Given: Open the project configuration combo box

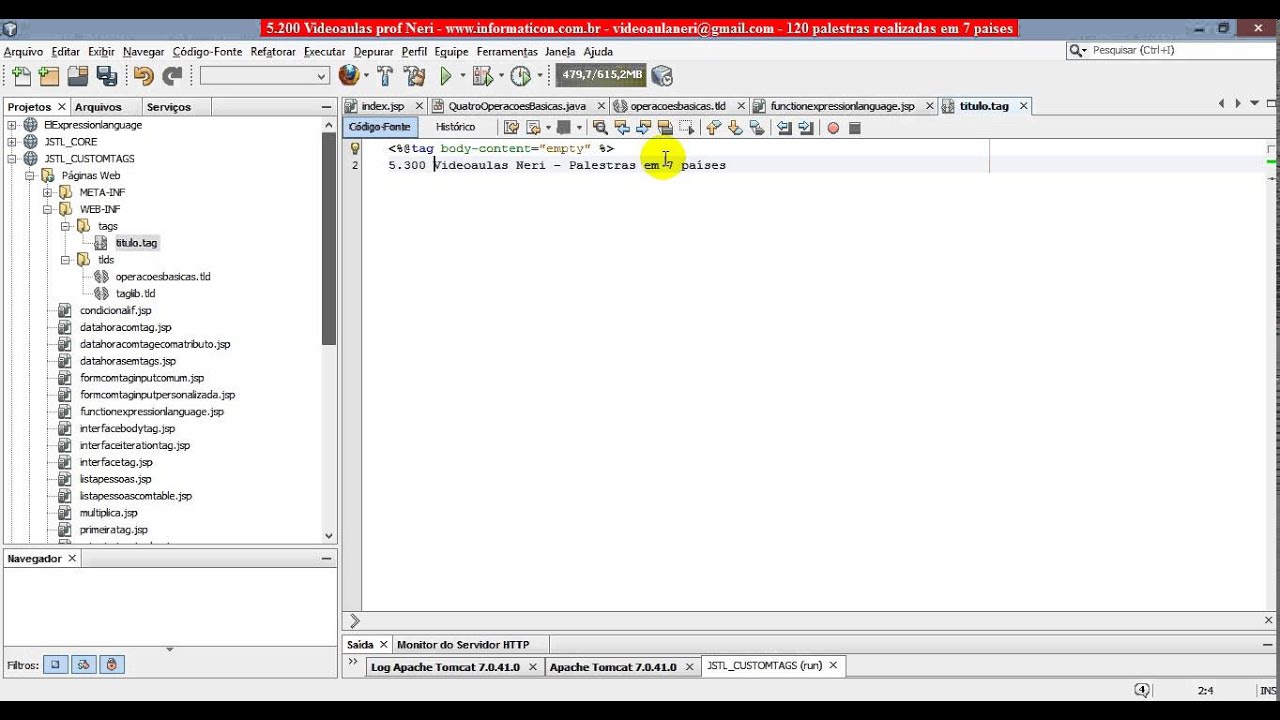Looking at the screenshot, I should coord(265,76).
